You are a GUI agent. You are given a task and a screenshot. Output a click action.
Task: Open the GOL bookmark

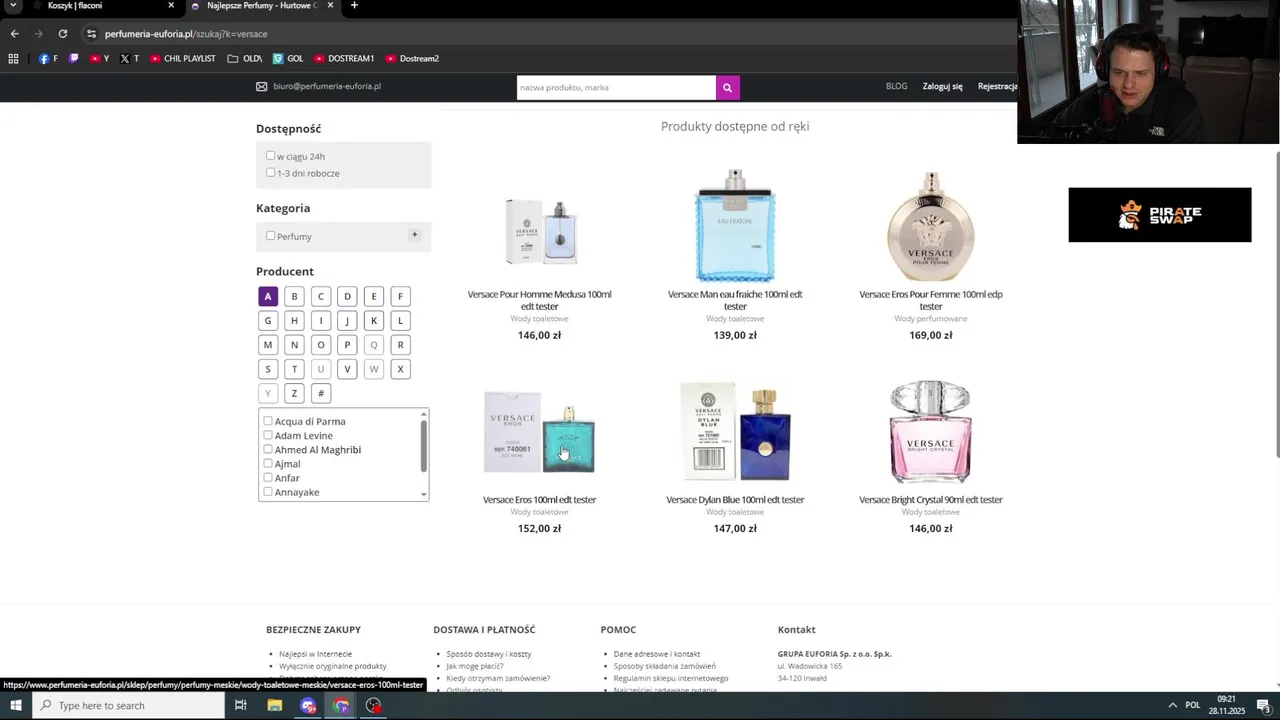coord(288,59)
